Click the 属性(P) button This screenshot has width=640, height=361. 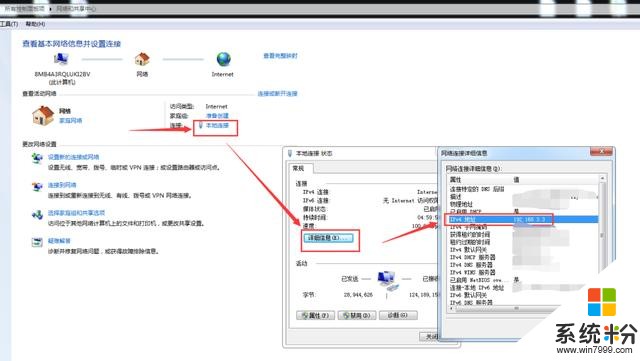316,315
